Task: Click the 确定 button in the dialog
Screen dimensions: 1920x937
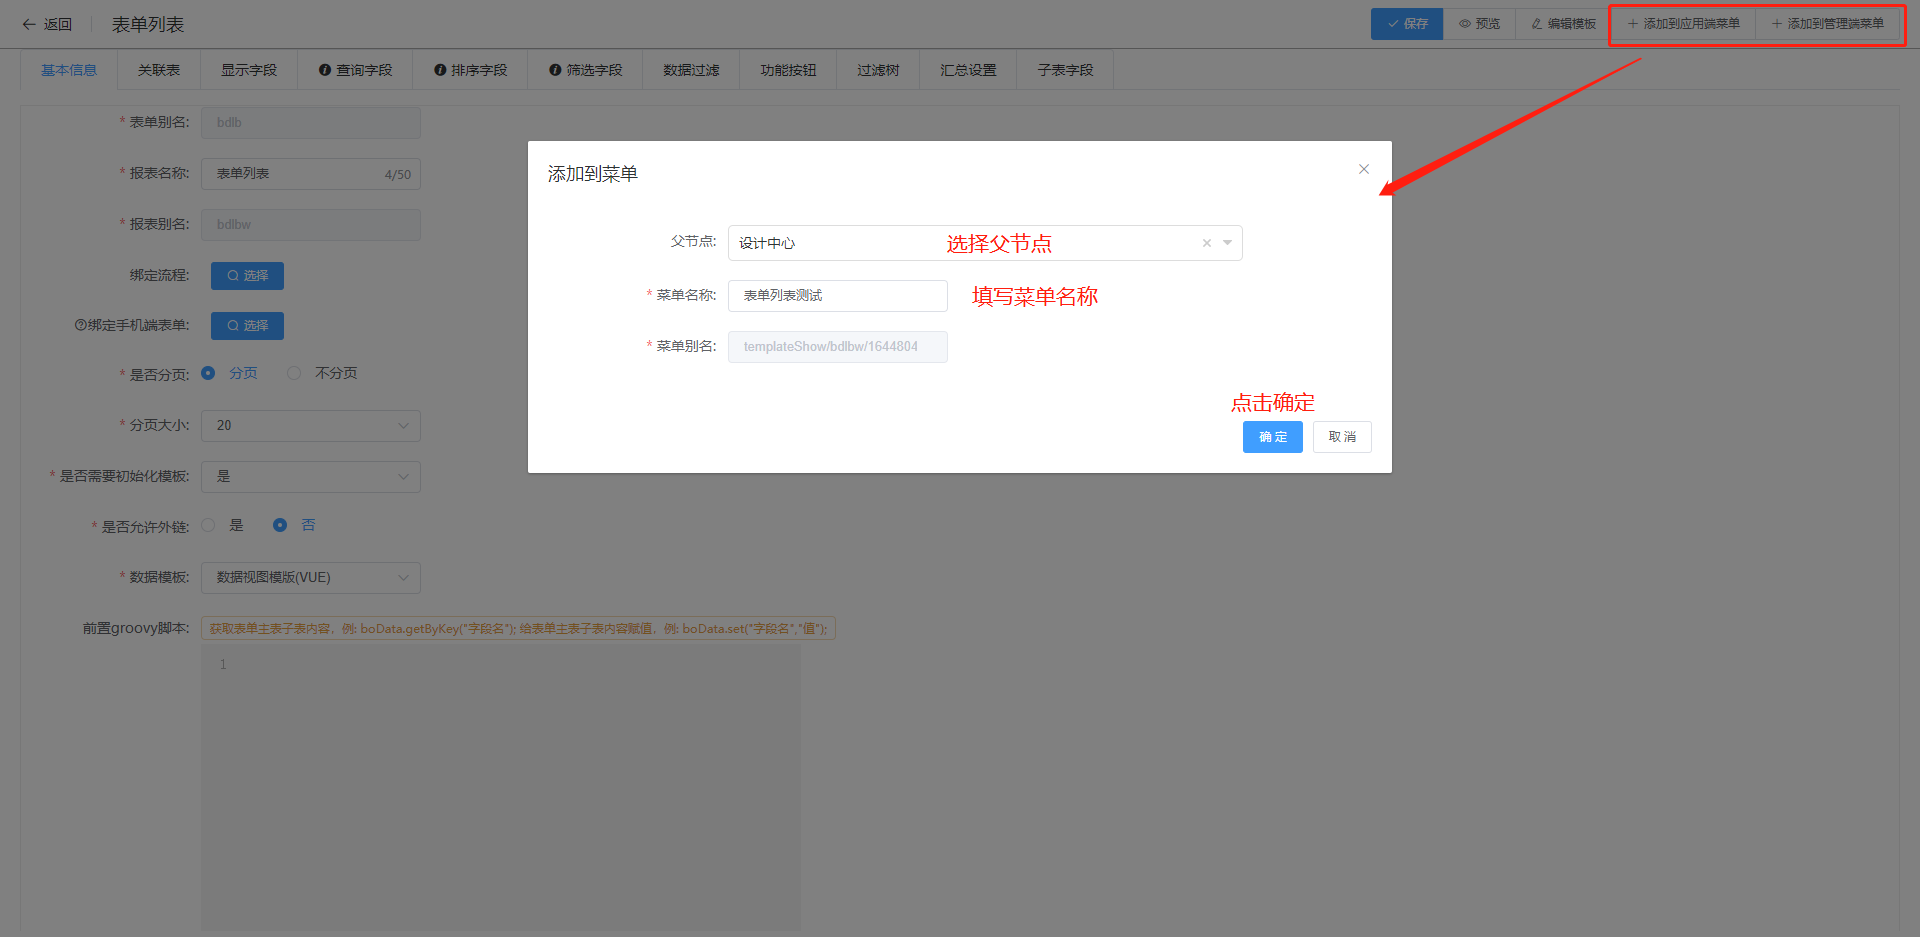Action: pyautogui.click(x=1272, y=437)
